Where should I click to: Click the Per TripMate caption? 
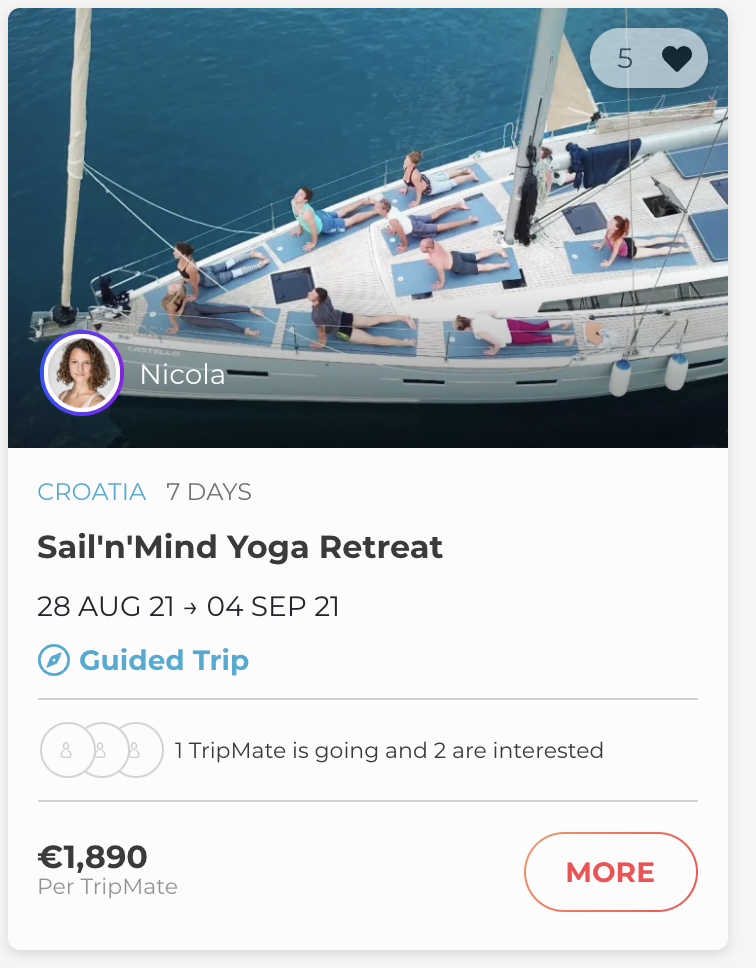pos(107,887)
